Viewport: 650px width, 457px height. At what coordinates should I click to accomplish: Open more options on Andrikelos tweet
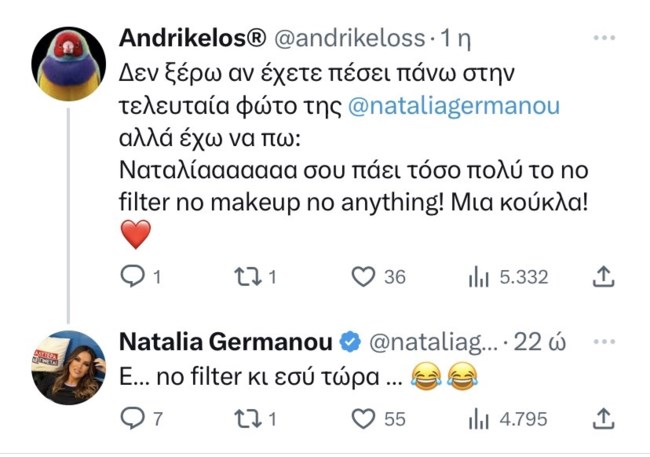(x=604, y=39)
